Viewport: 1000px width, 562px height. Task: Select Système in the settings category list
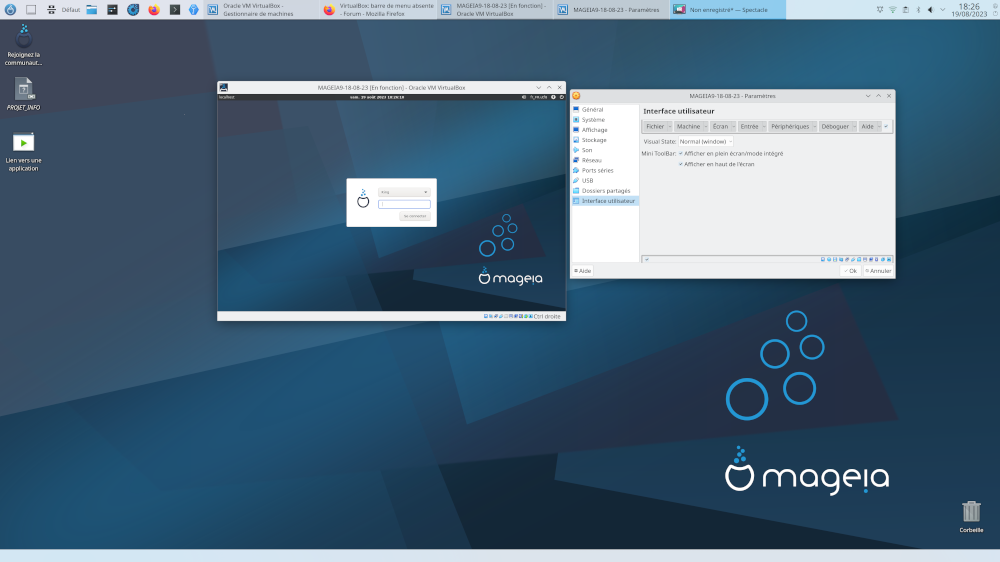tap(605, 120)
